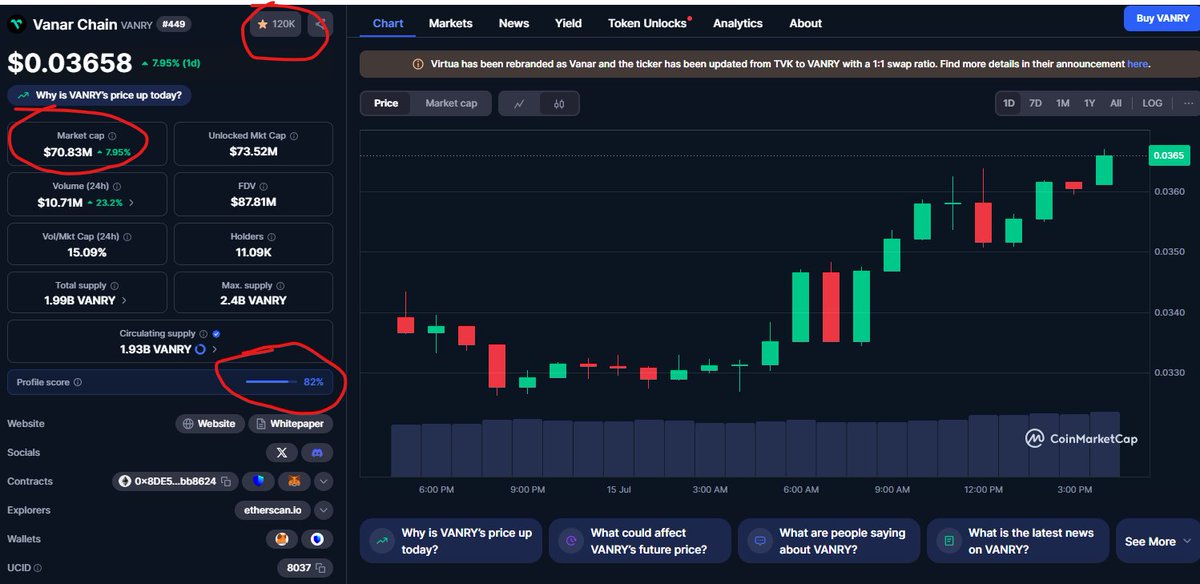
Task: Open the Analytics tab
Action: (x=738, y=23)
